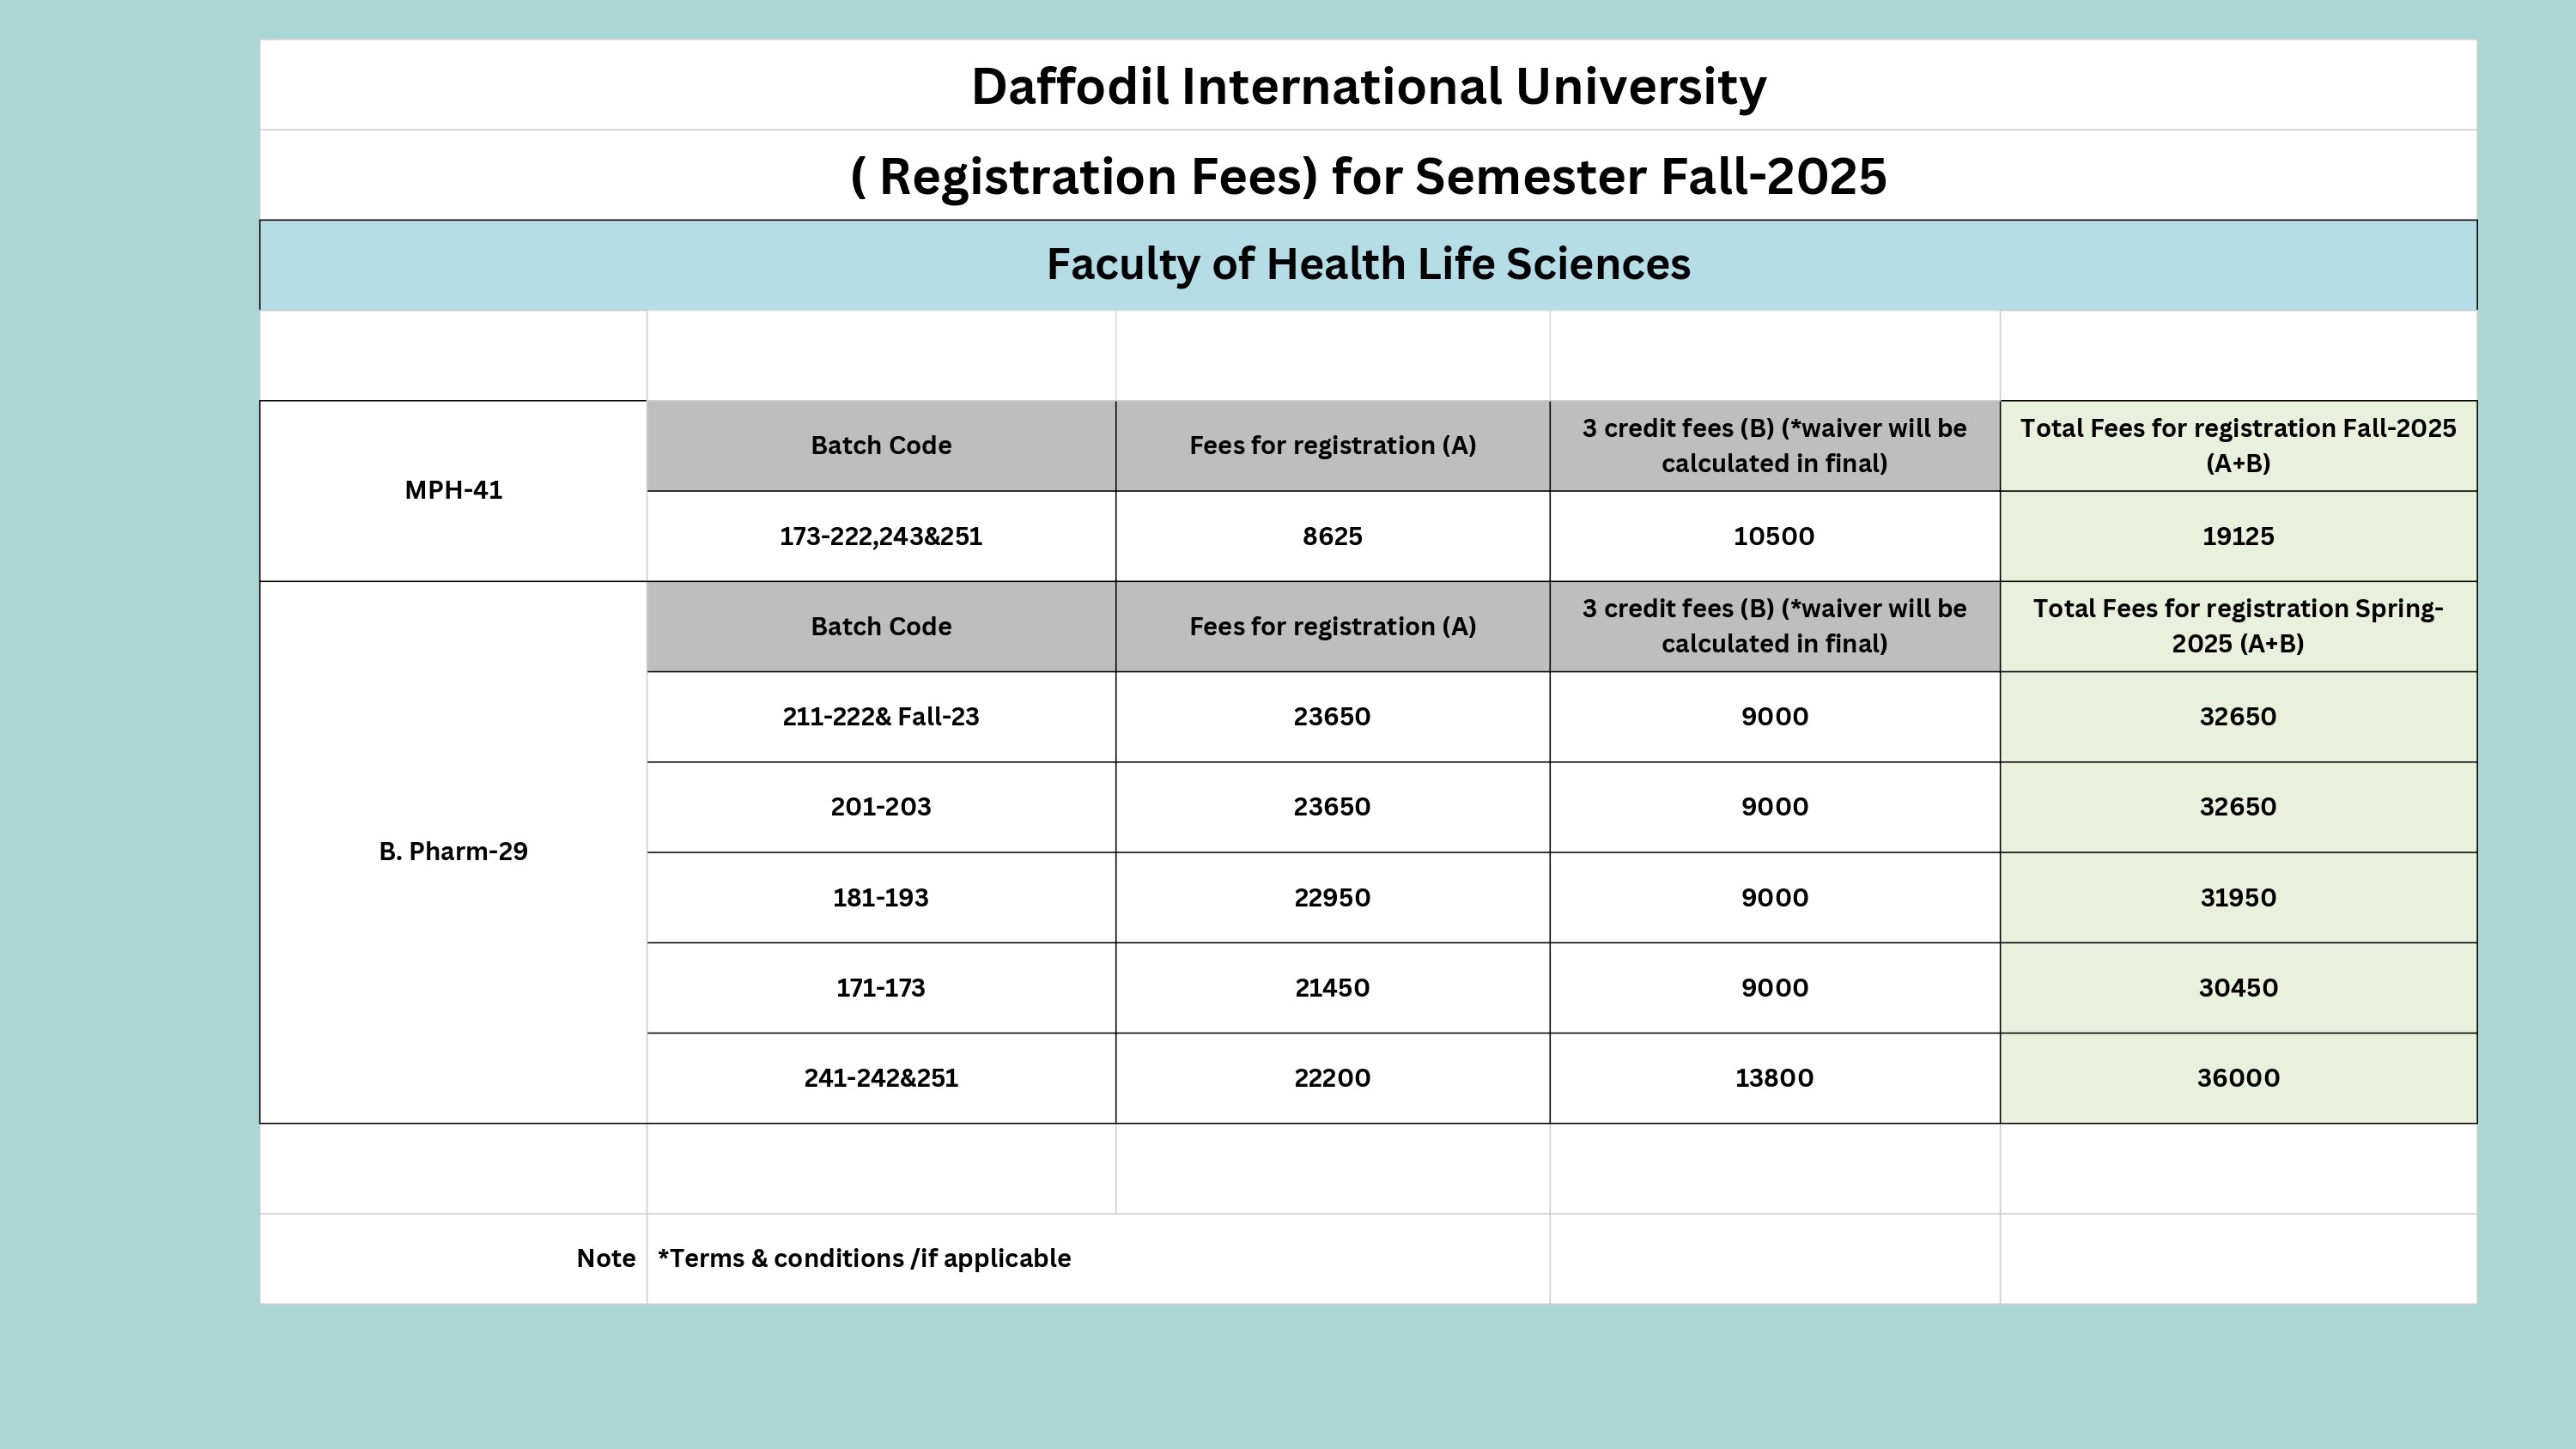Click 9000 credit fee in the 171-173 row

1774,988
